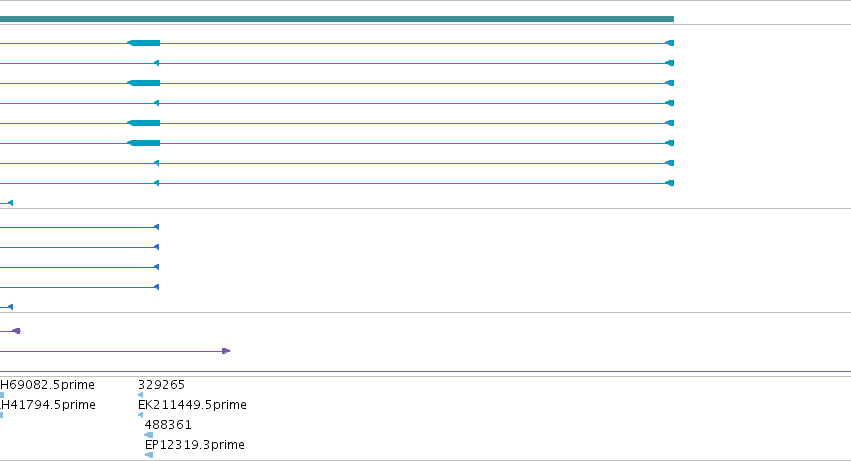
Task: Select the thick teal gene bar at top
Action: tap(336, 19)
